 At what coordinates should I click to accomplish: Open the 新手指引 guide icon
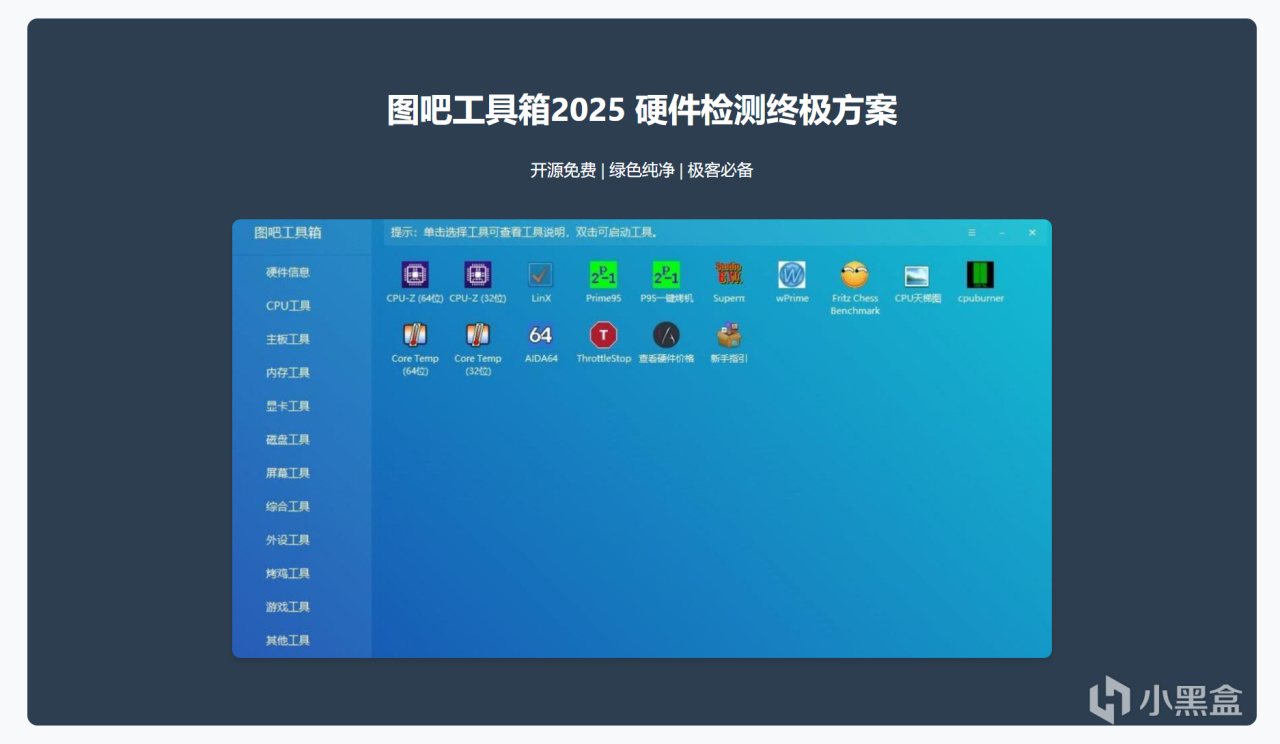point(729,335)
